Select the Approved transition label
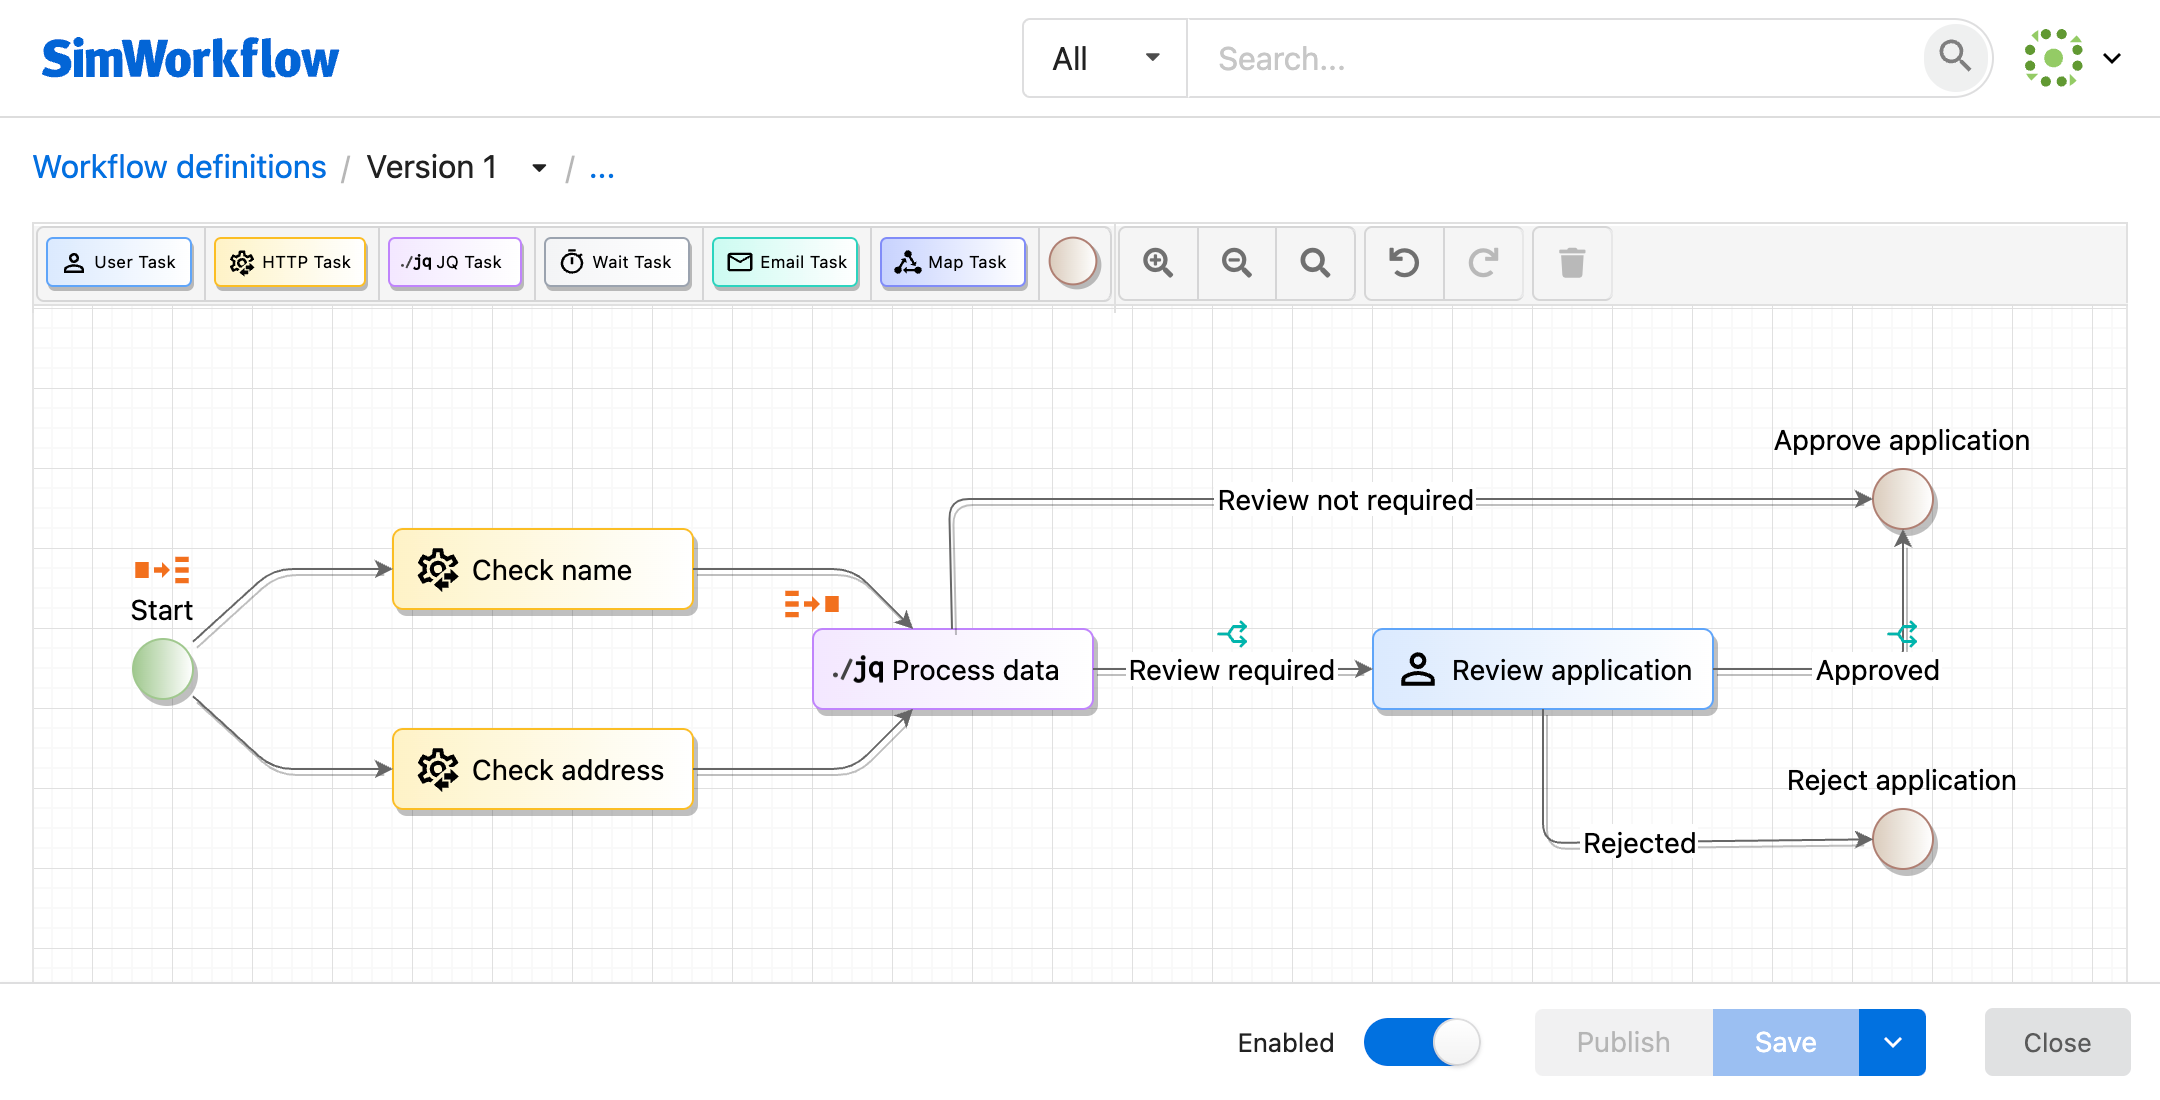The height and width of the screenshot is (1100, 2160). 1878,670
